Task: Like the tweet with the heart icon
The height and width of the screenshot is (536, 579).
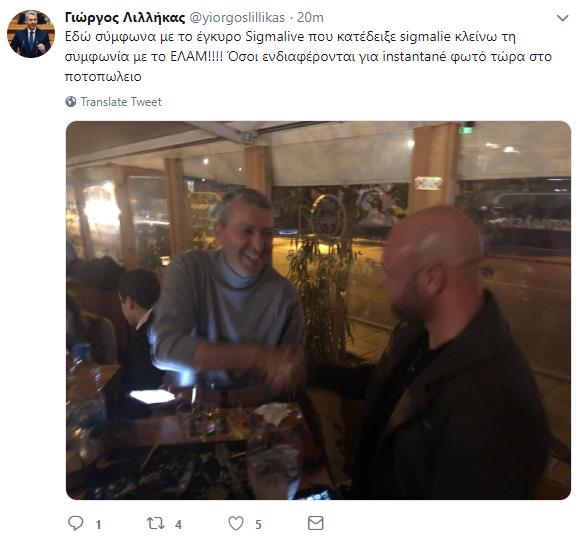Action: (x=236, y=523)
